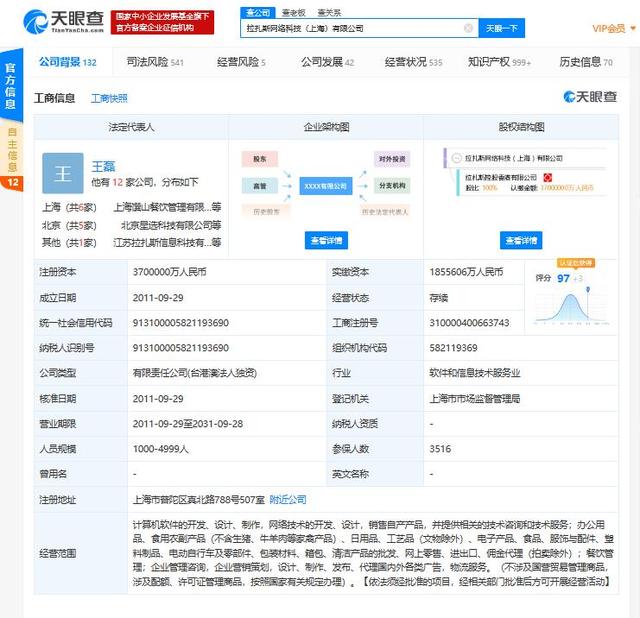Click the address 上海市普陀区真北路788号507室
The height and width of the screenshot is (618, 640).
(199, 499)
